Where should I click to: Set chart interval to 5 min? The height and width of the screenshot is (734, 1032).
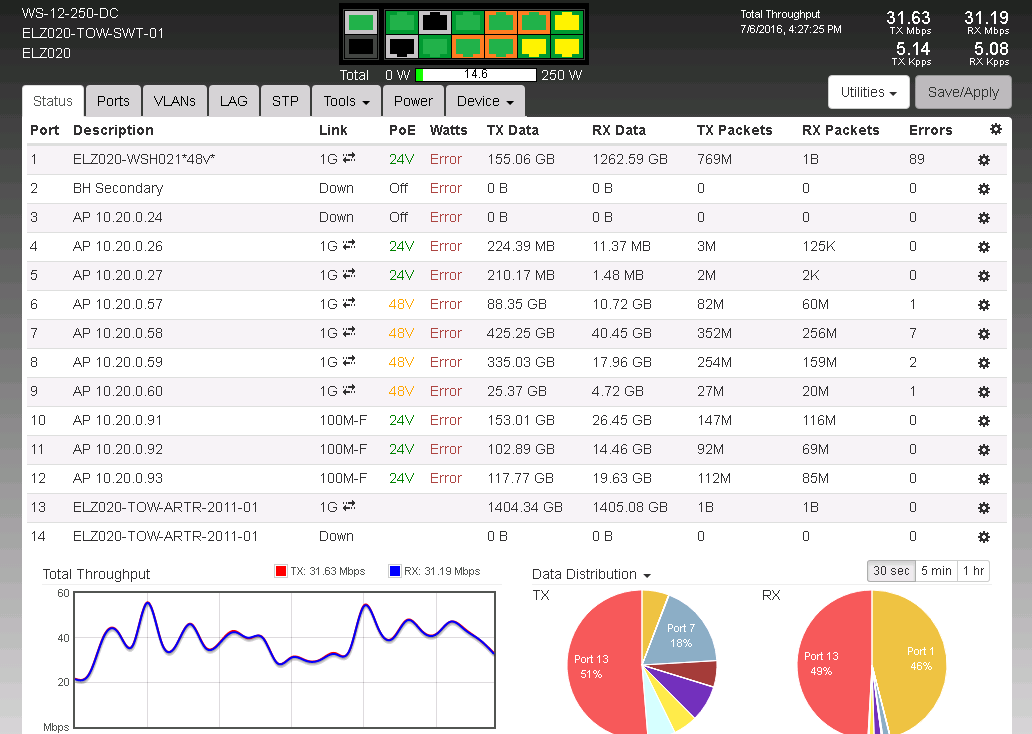tap(936, 571)
